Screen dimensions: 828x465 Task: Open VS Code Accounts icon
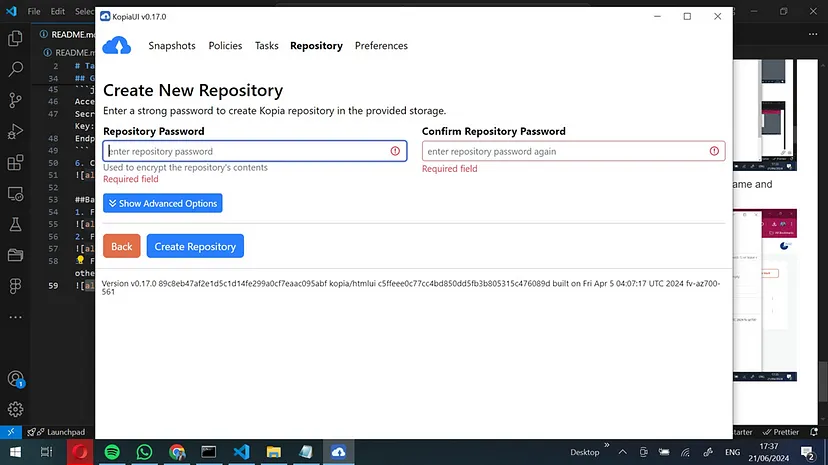pos(15,379)
